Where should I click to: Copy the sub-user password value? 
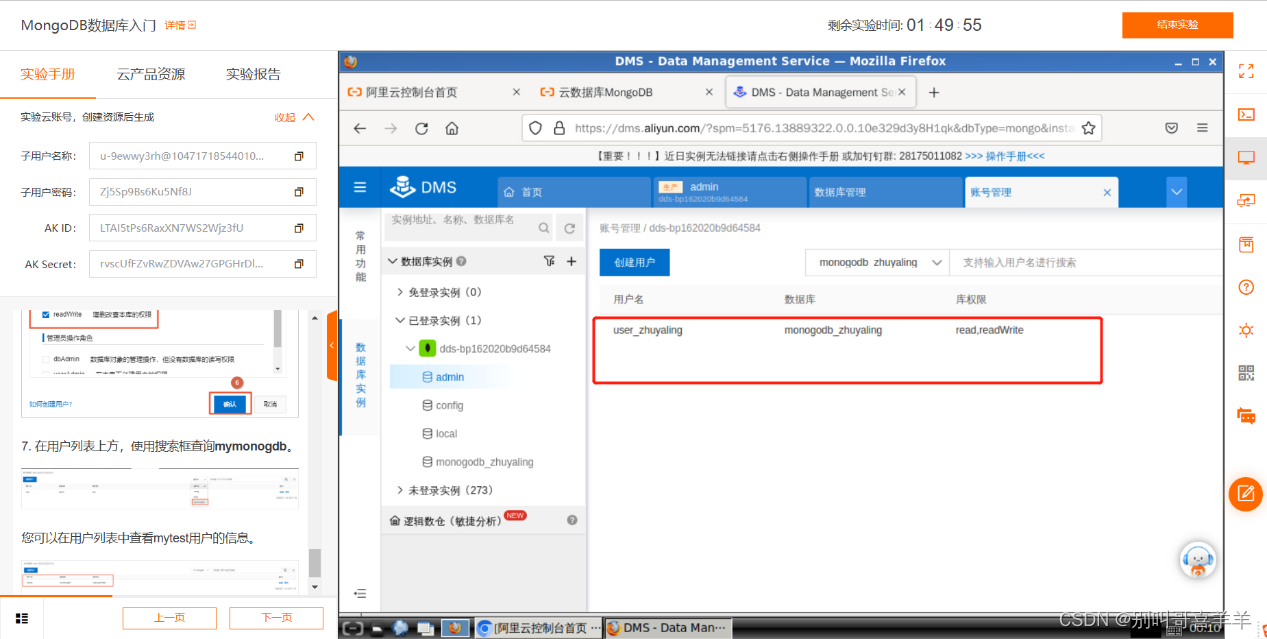point(298,192)
